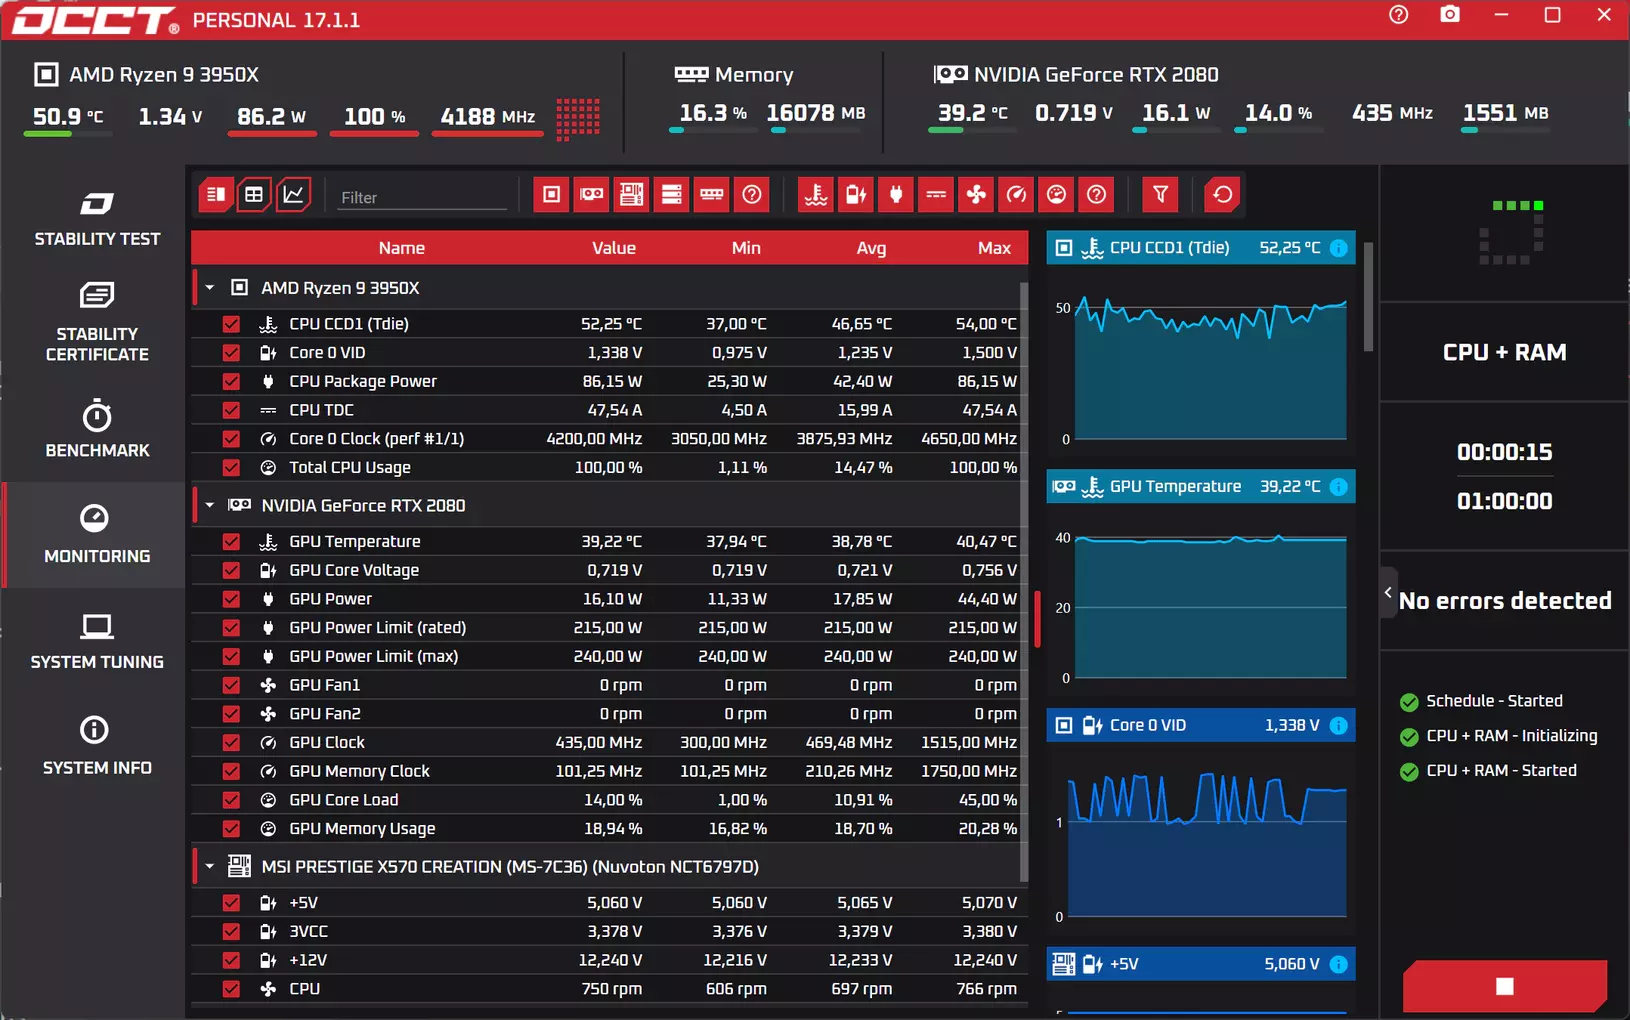Filter sensors by graphics card
Screen dimensions: 1630x1020
592,195
